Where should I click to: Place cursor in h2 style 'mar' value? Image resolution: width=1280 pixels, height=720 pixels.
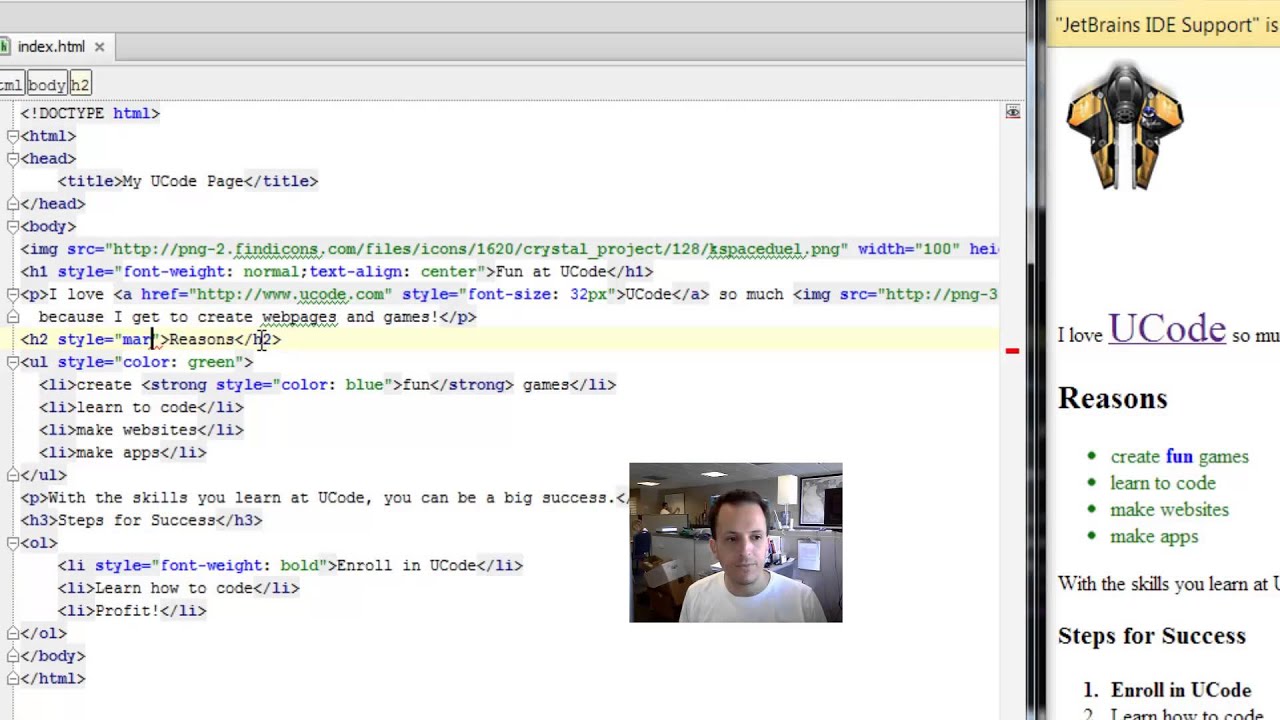pyautogui.click(x=137, y=340)
